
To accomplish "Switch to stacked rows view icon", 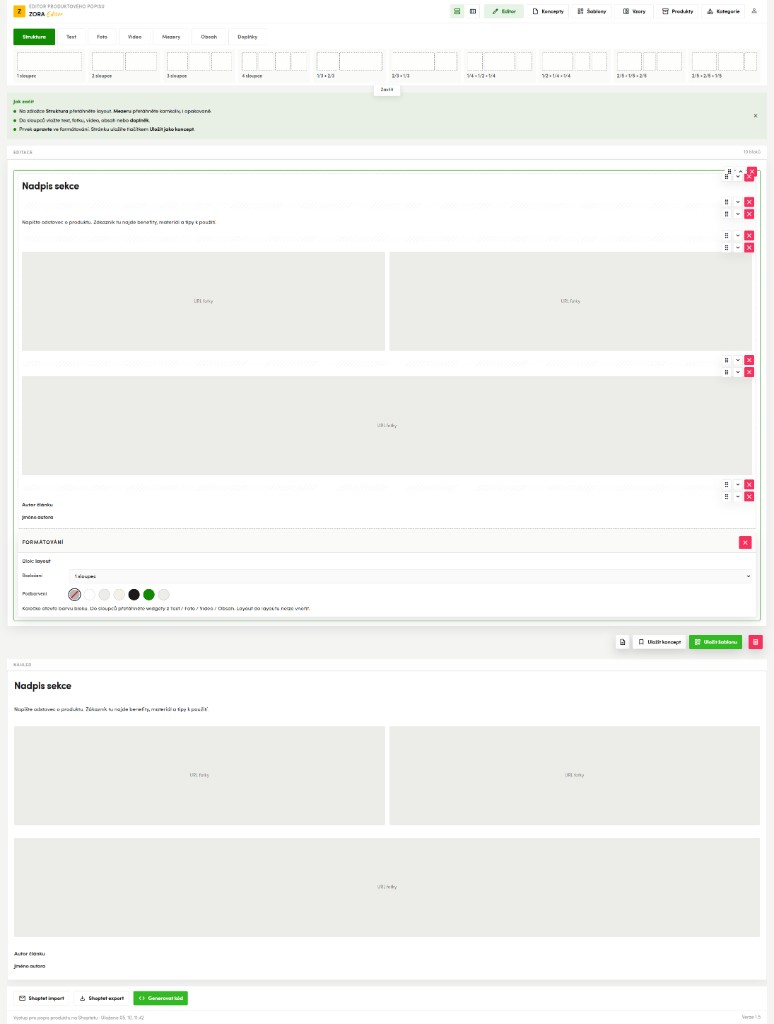I will tap(457, 11).
